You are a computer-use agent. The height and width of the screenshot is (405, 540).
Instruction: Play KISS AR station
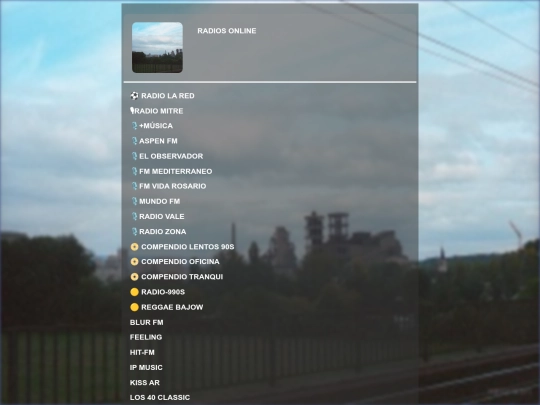pos(145,383)
